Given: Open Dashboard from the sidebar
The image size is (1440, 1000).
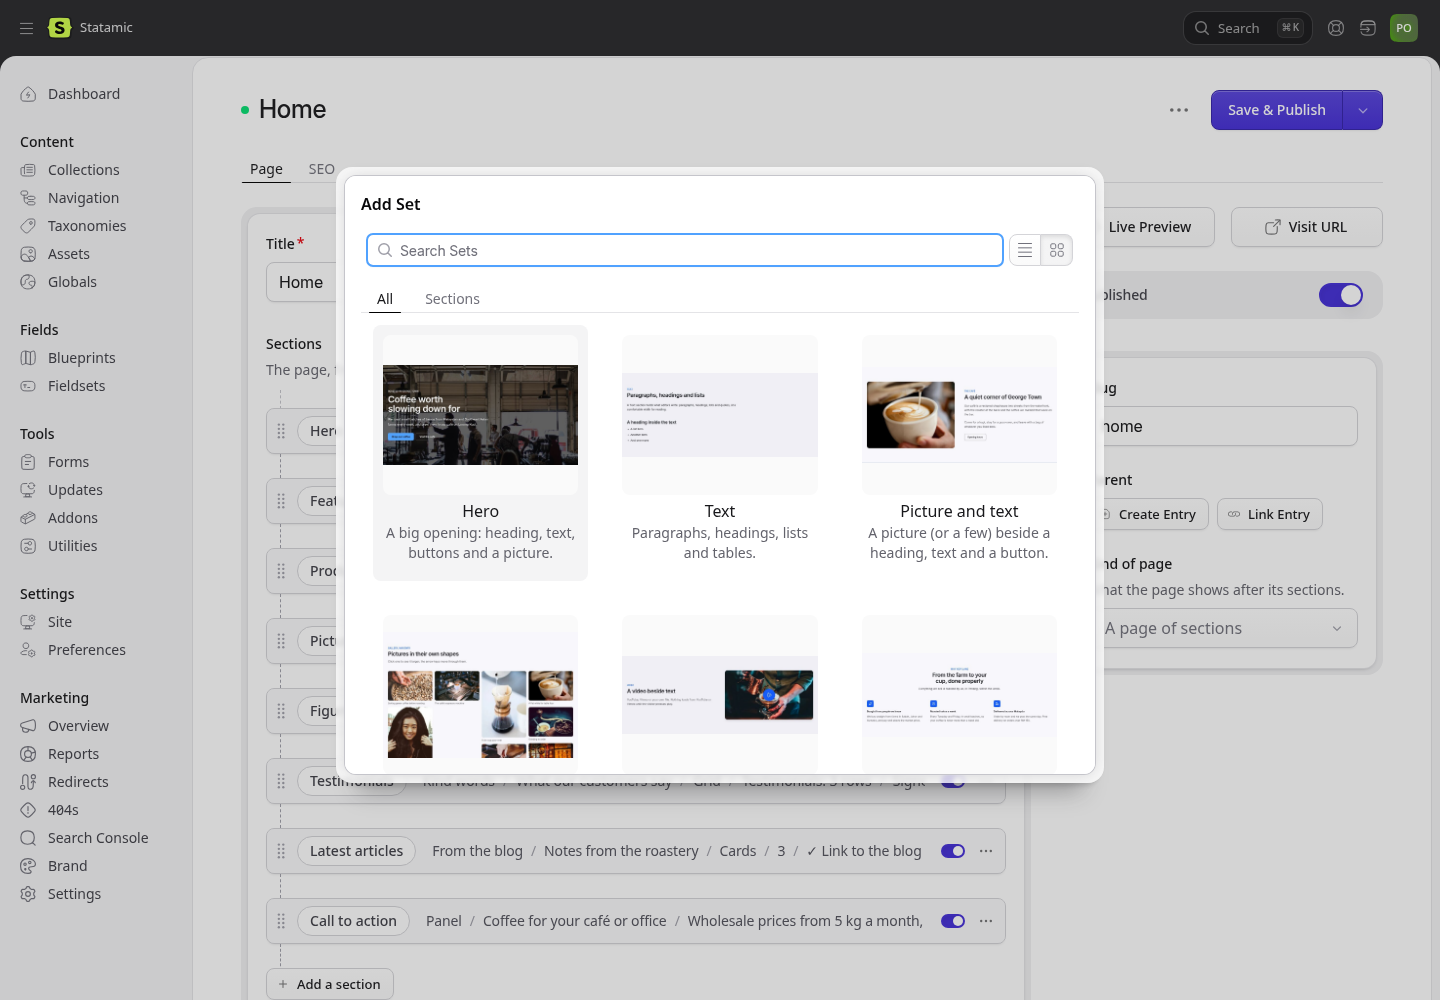Looking at the screenshot, I should pos(84,94).
